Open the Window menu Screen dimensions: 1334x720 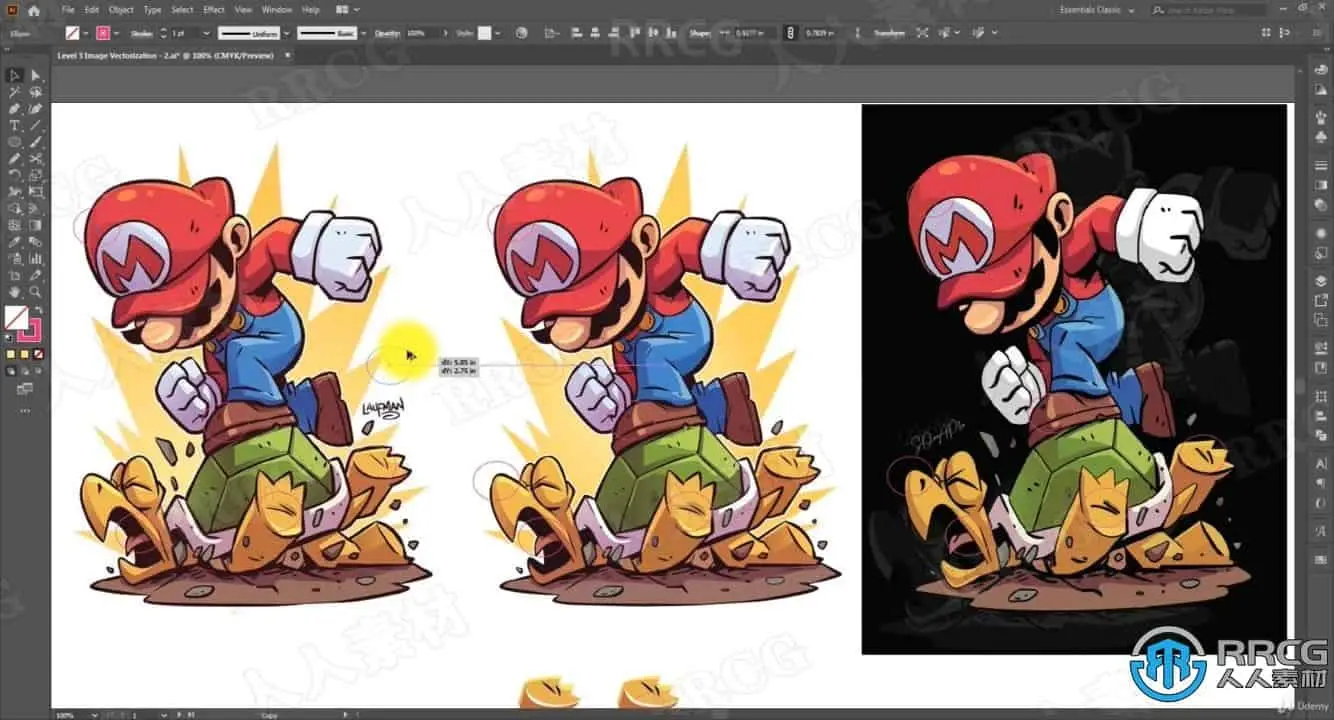(x=278, y=10)
